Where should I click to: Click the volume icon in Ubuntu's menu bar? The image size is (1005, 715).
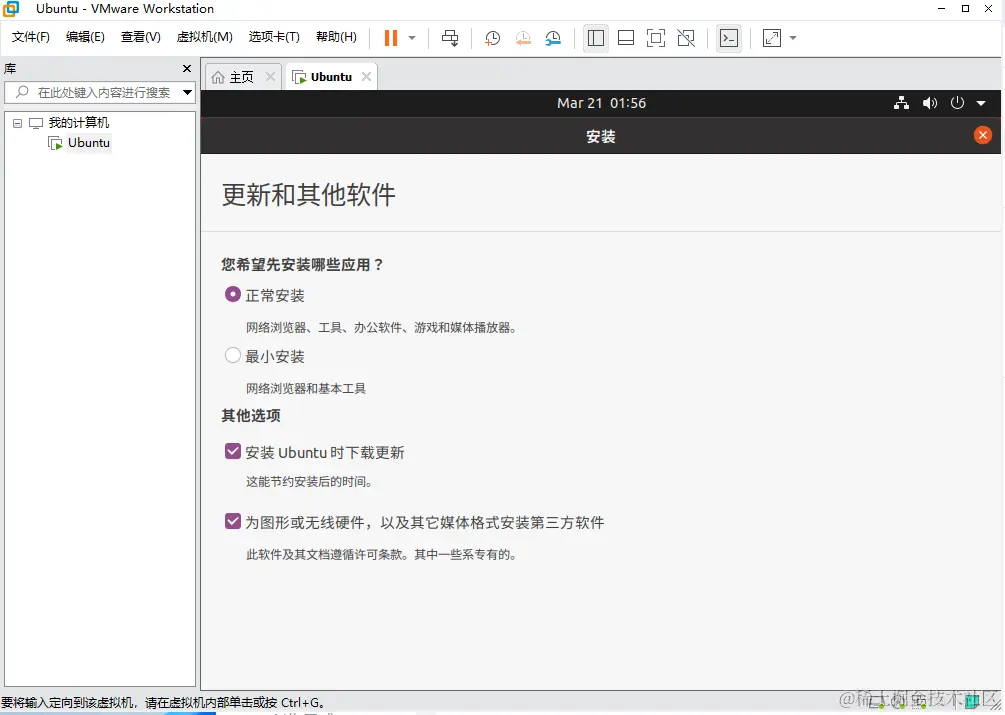[x=929, y=103]
